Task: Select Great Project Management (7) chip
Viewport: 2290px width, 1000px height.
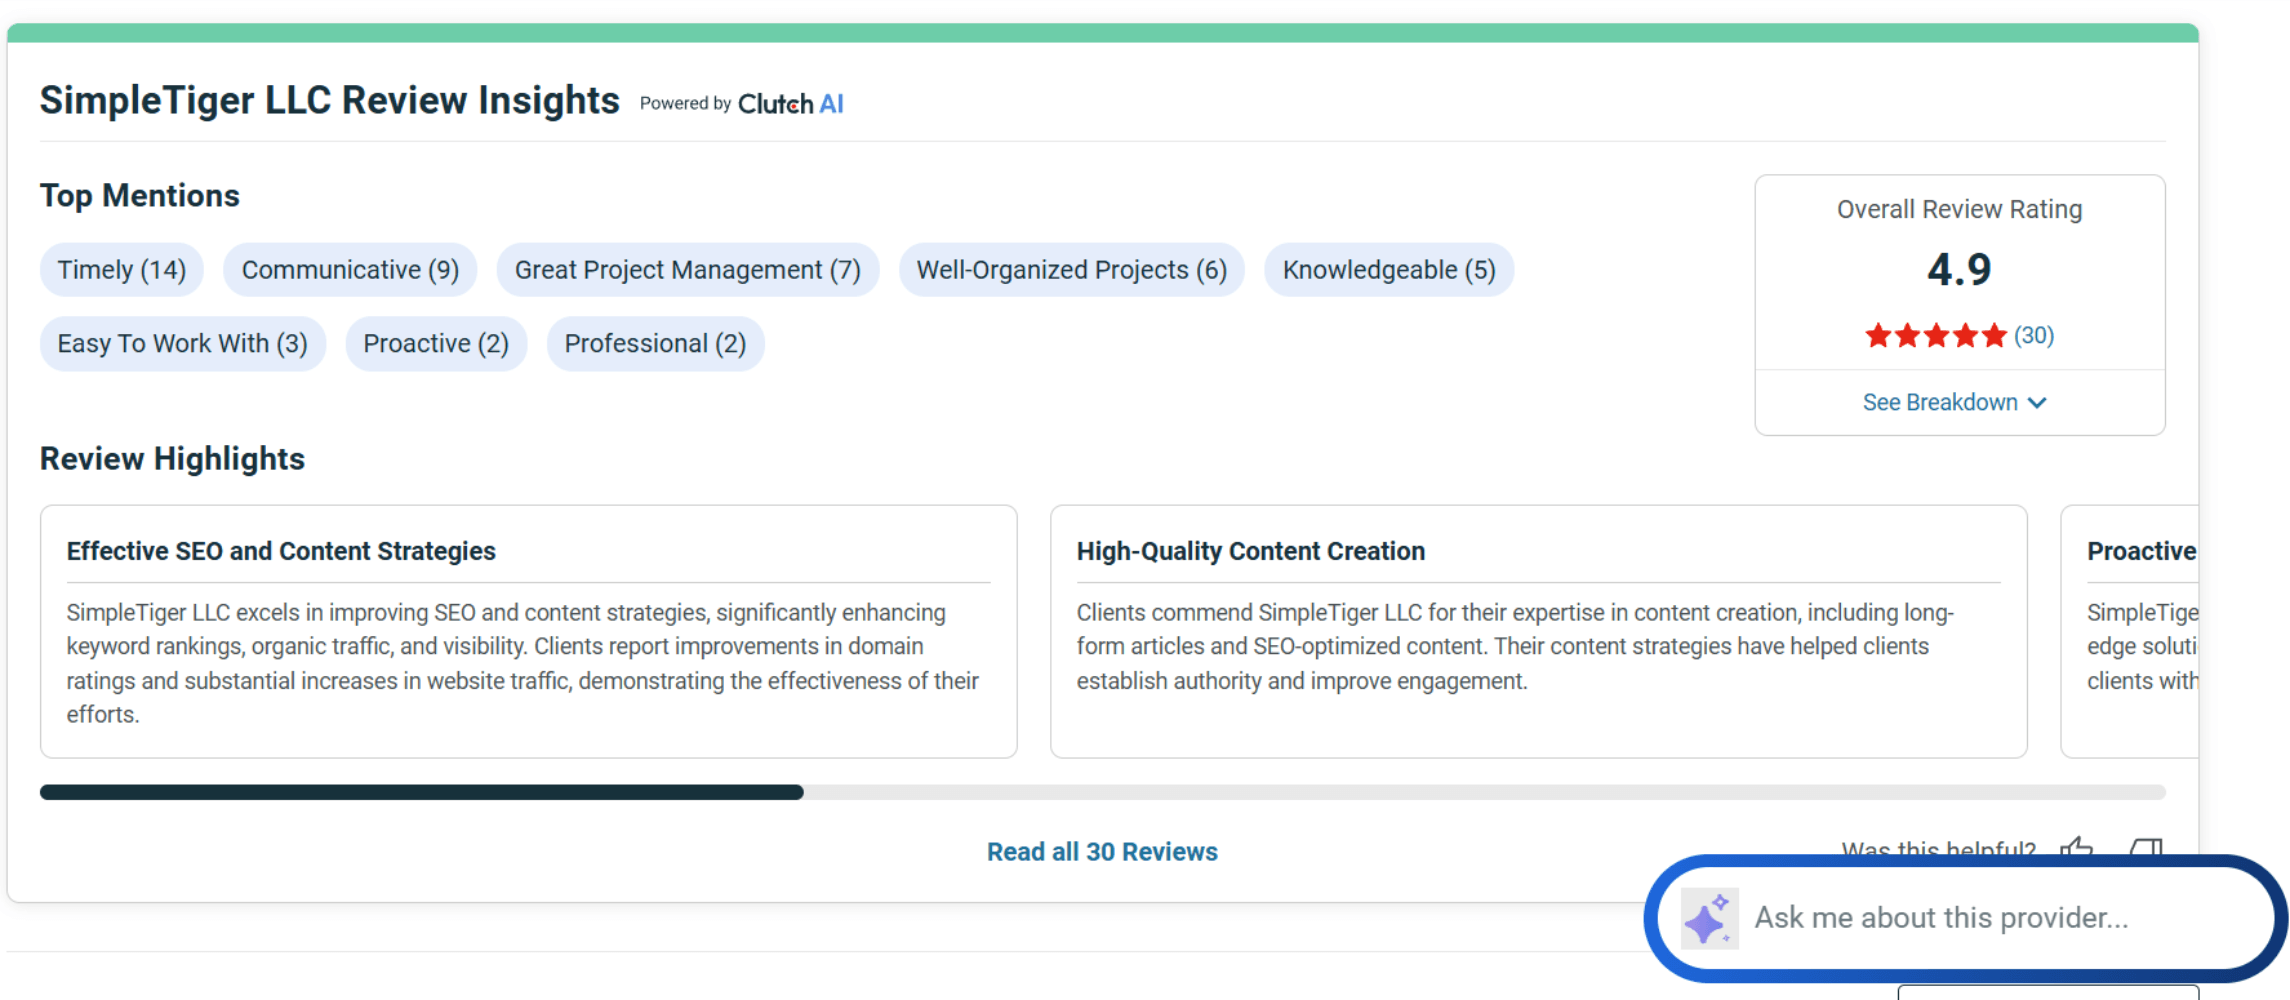Action: coord(688,270)
